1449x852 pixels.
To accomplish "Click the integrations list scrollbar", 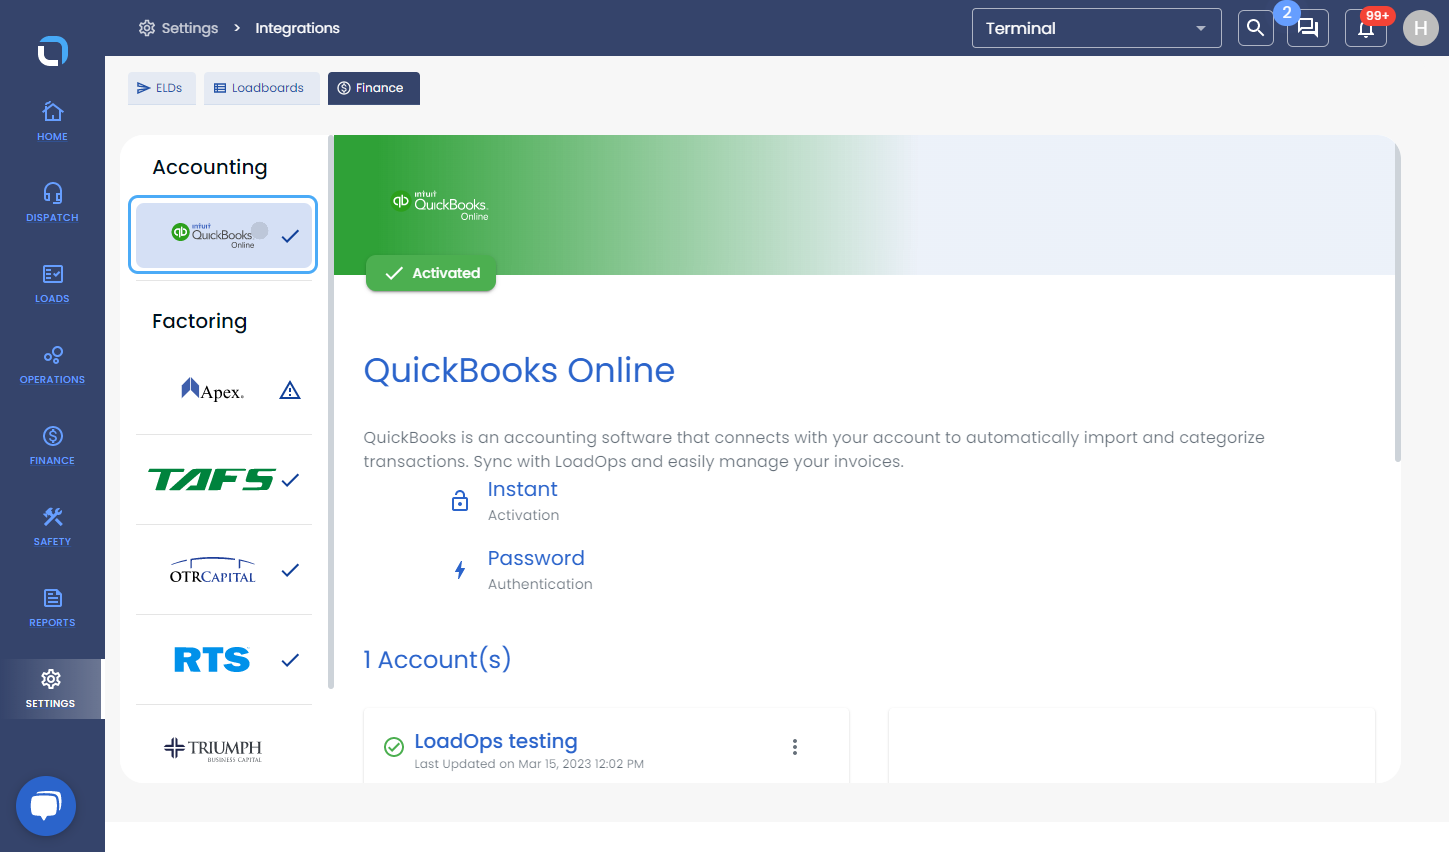I will [x=331, y=412].
